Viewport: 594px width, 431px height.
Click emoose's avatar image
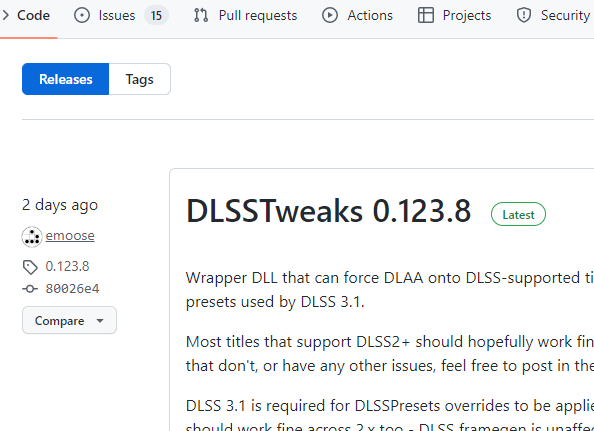[32, 237]
